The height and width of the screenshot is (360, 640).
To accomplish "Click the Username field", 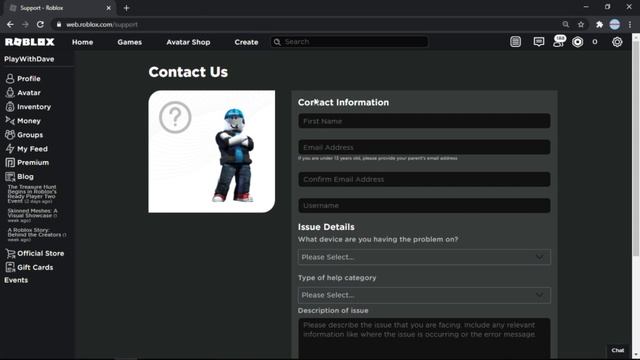I will [424, 205].
